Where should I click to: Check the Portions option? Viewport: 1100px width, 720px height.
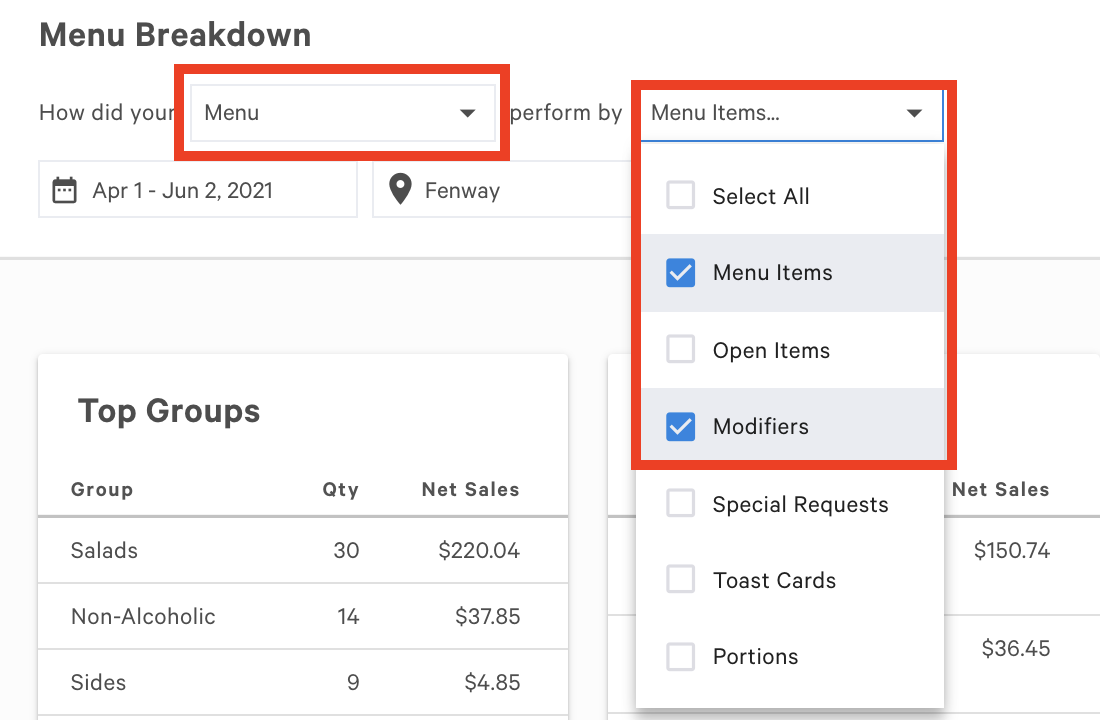pyautogui.click(x=680, y=656)
